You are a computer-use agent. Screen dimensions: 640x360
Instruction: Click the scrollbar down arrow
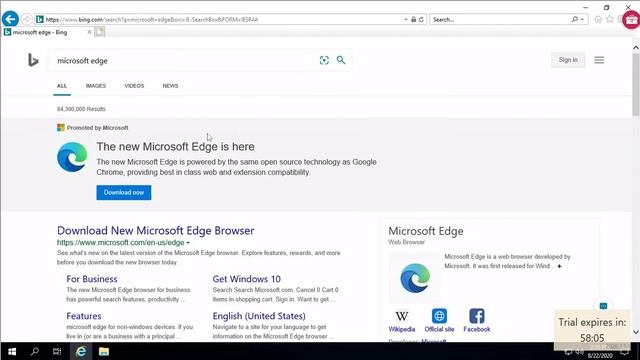[x=636, y=332]
